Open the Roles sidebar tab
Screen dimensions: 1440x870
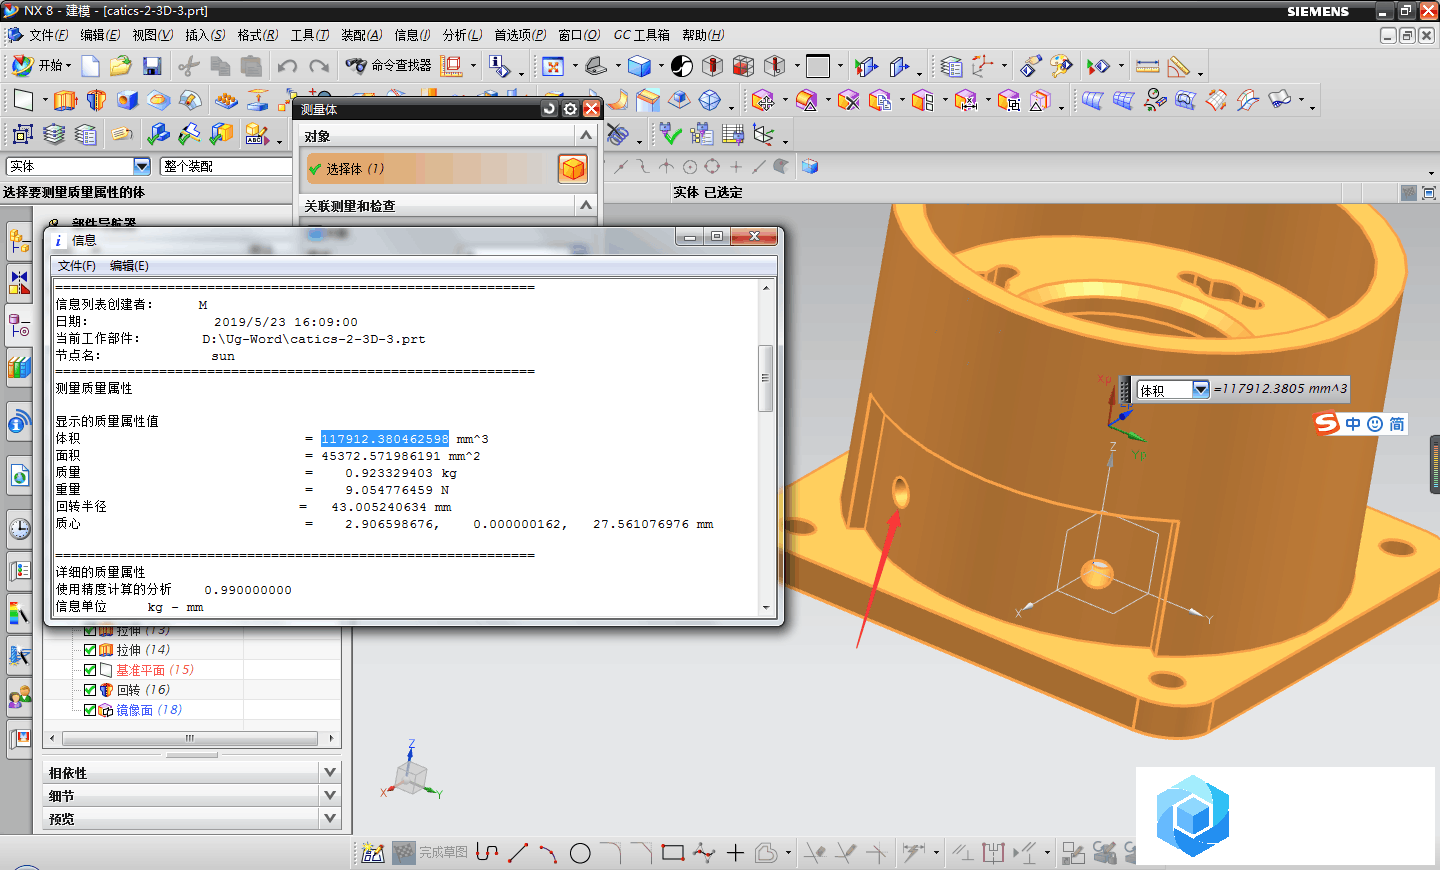(19, 696)
